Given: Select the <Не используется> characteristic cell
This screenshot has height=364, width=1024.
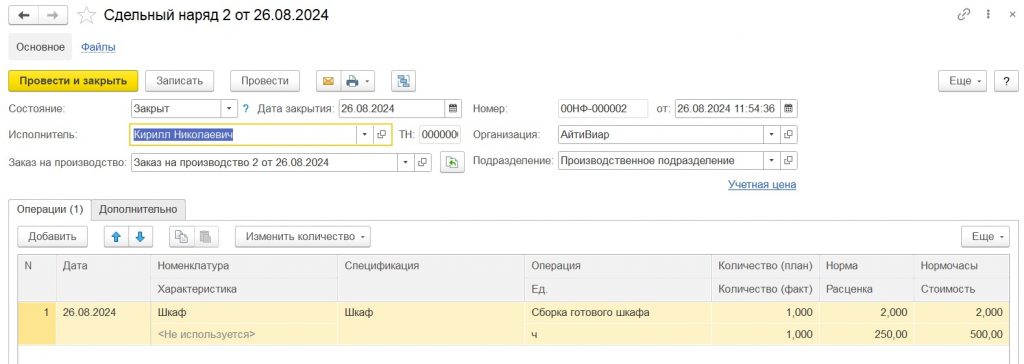Looking at the screenshot, I should (244, 335).
